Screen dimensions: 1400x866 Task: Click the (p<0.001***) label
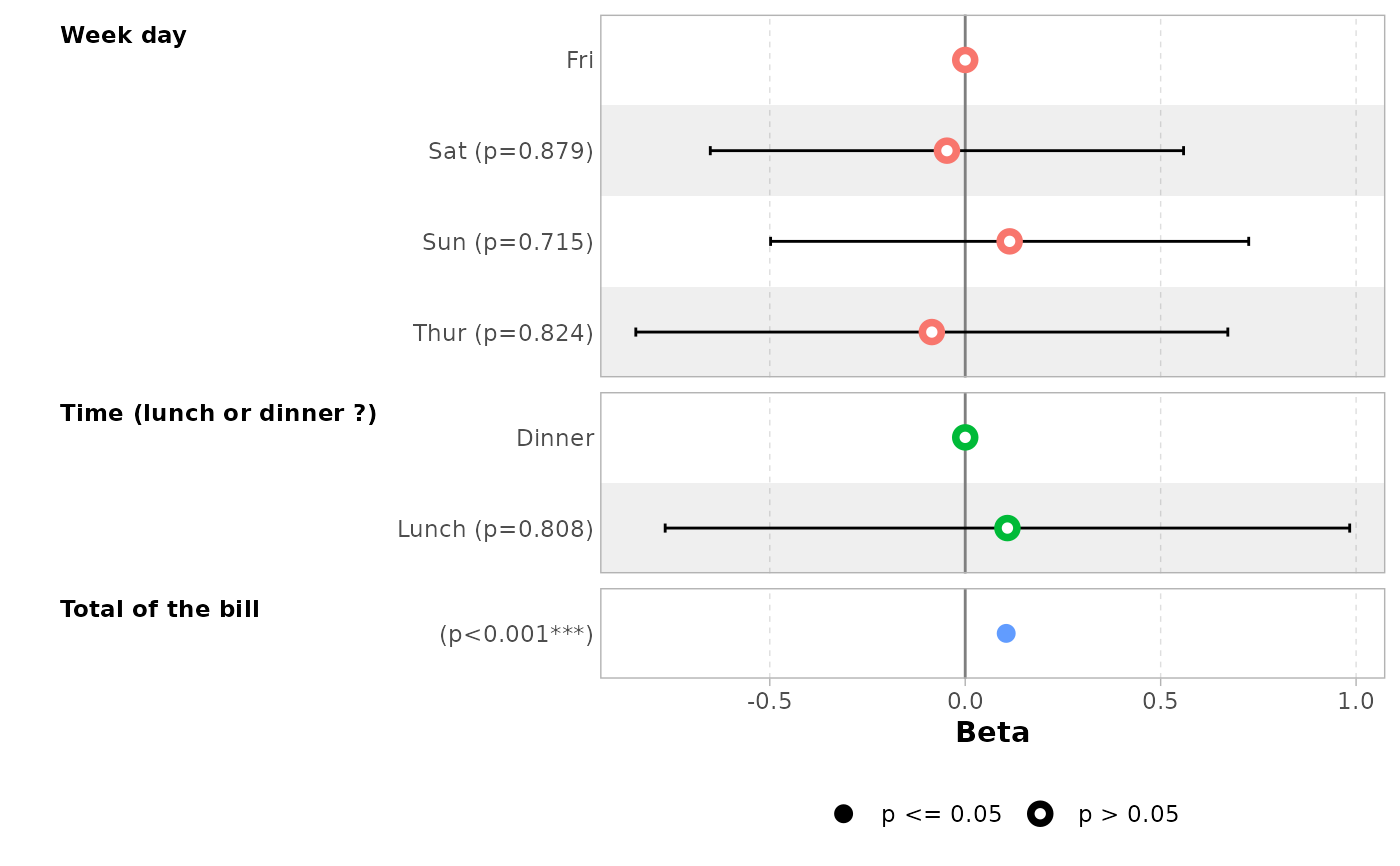tap(516, 635)
